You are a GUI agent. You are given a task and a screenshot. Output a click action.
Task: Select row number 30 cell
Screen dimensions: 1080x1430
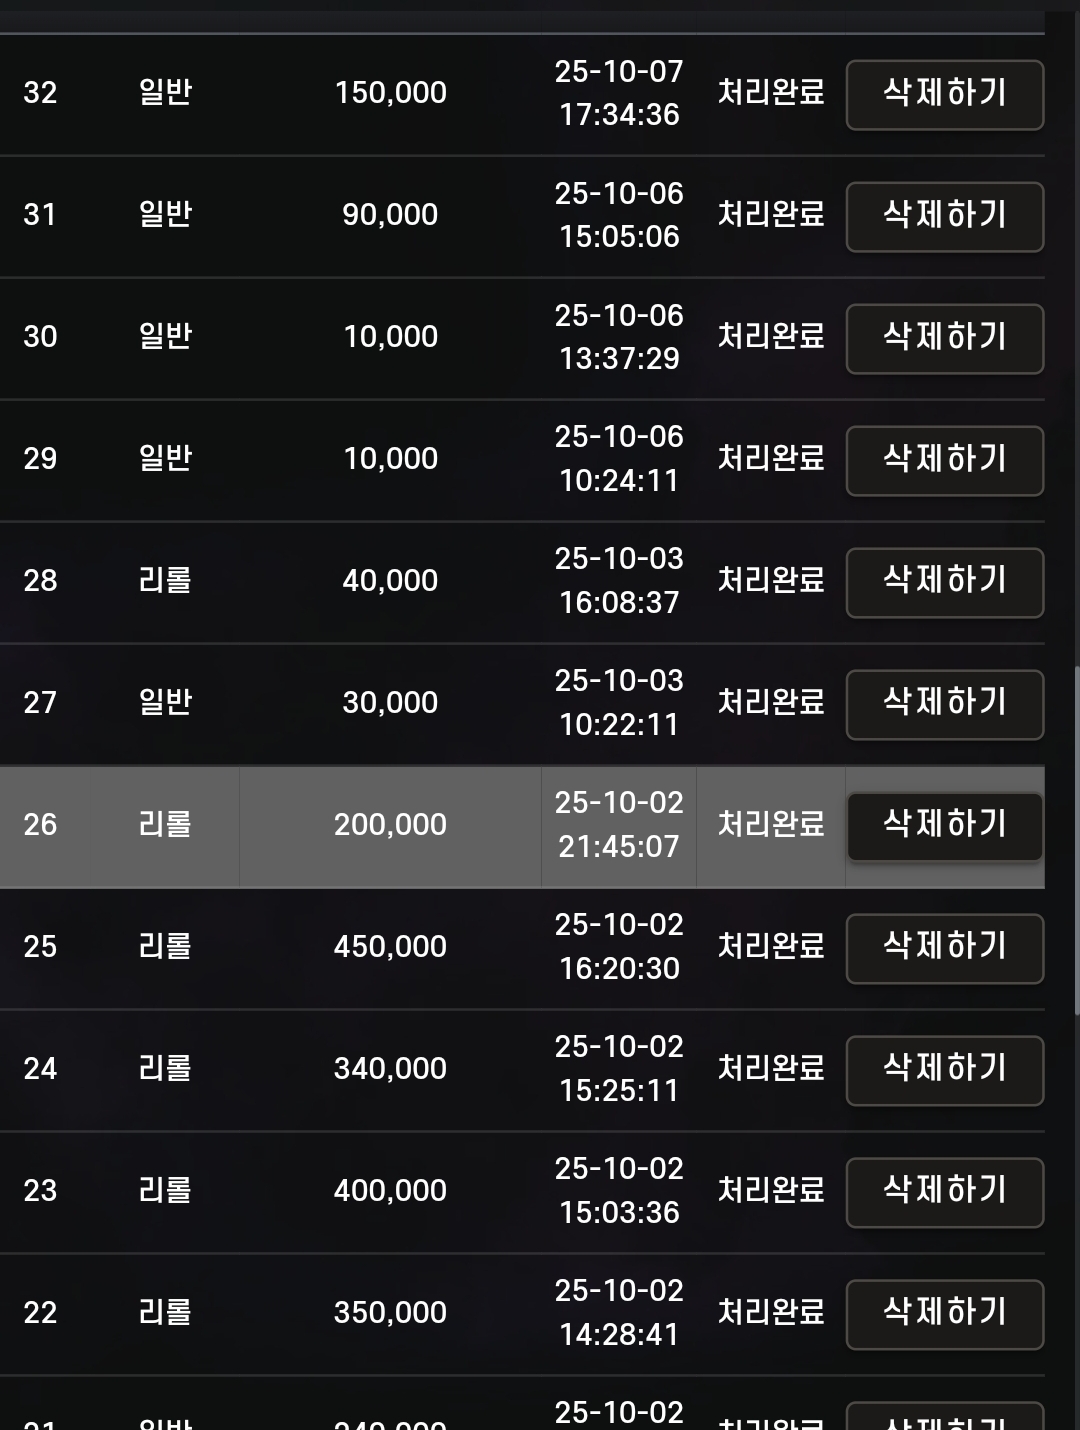click(40, 337)
